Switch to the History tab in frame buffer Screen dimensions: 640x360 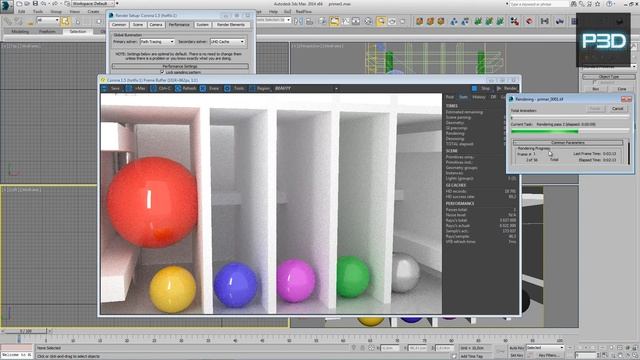pyautogui.click(x=479, y=97)
